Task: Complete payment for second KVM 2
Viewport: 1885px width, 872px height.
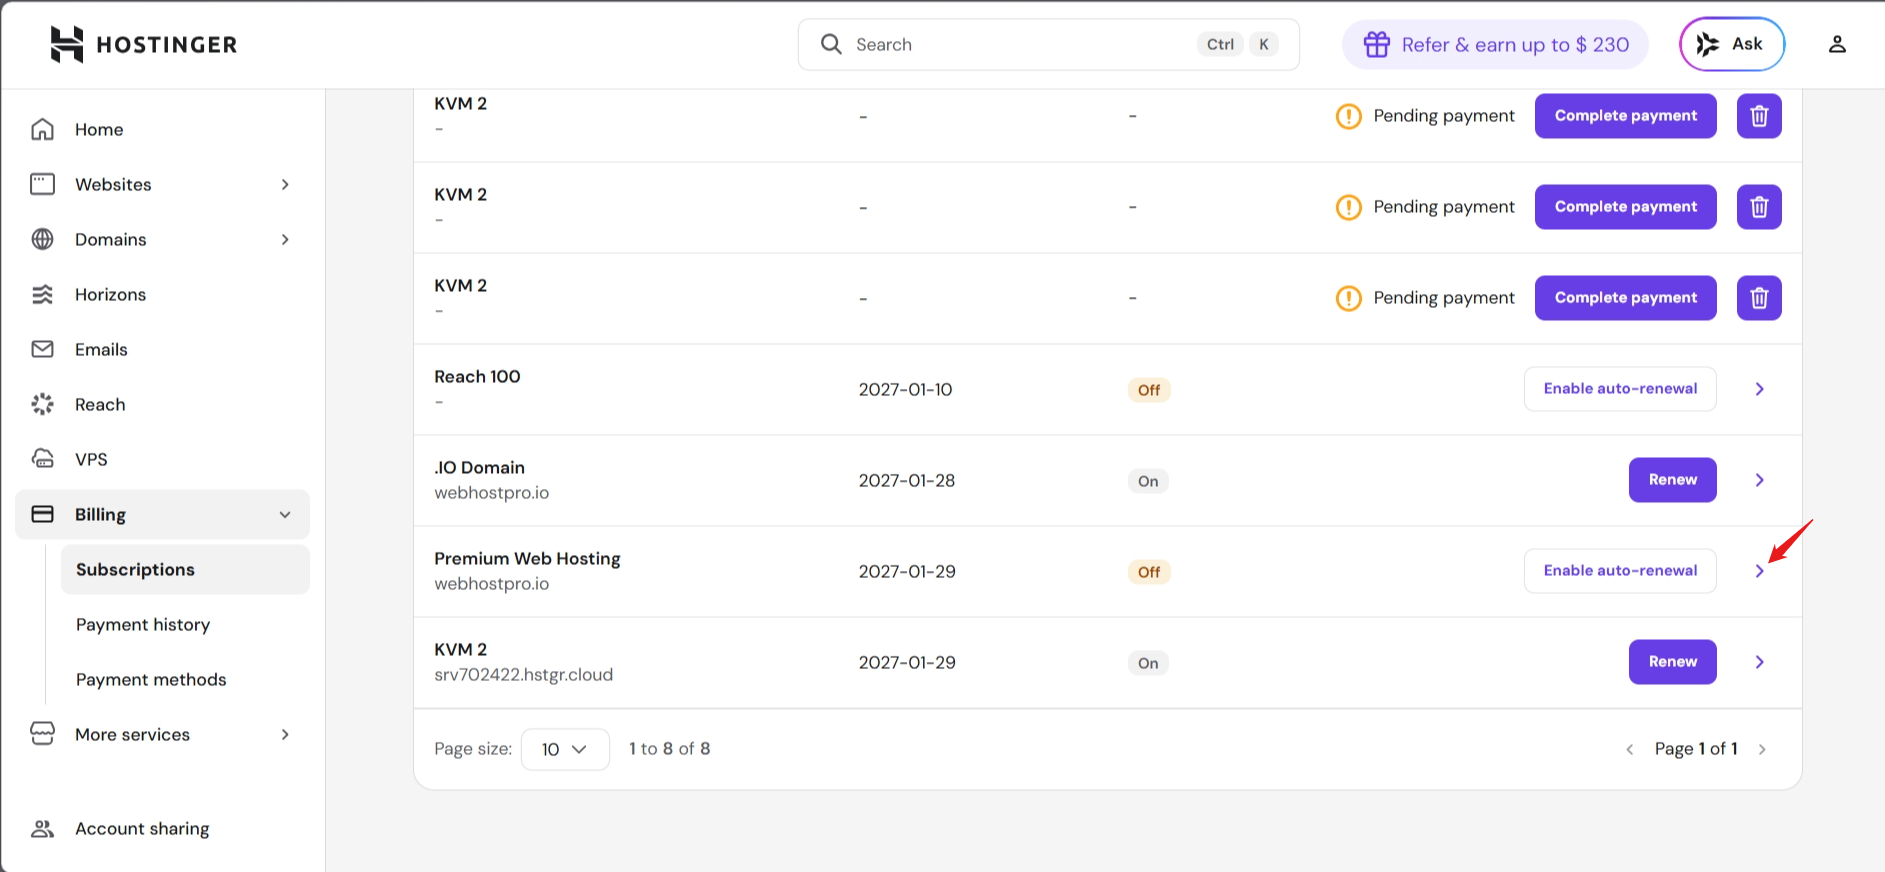Action: coord(1625,207)
